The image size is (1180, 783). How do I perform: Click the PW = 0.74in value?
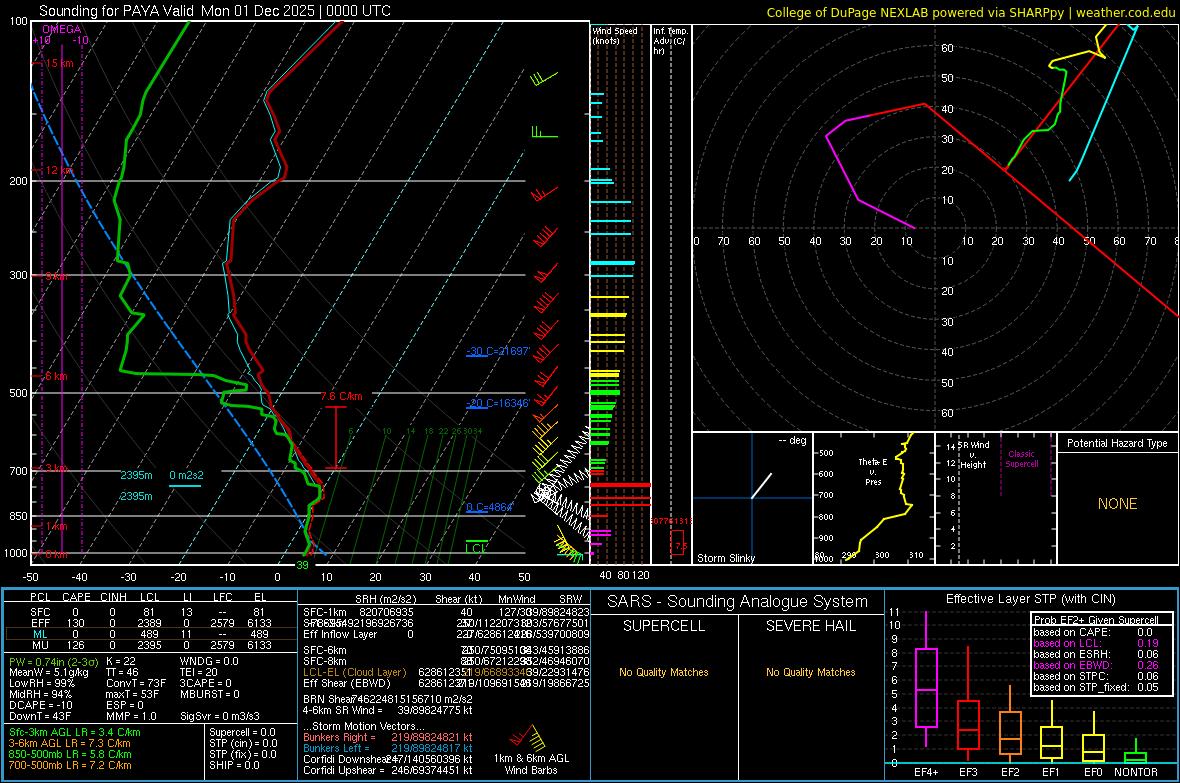(53, 661)
